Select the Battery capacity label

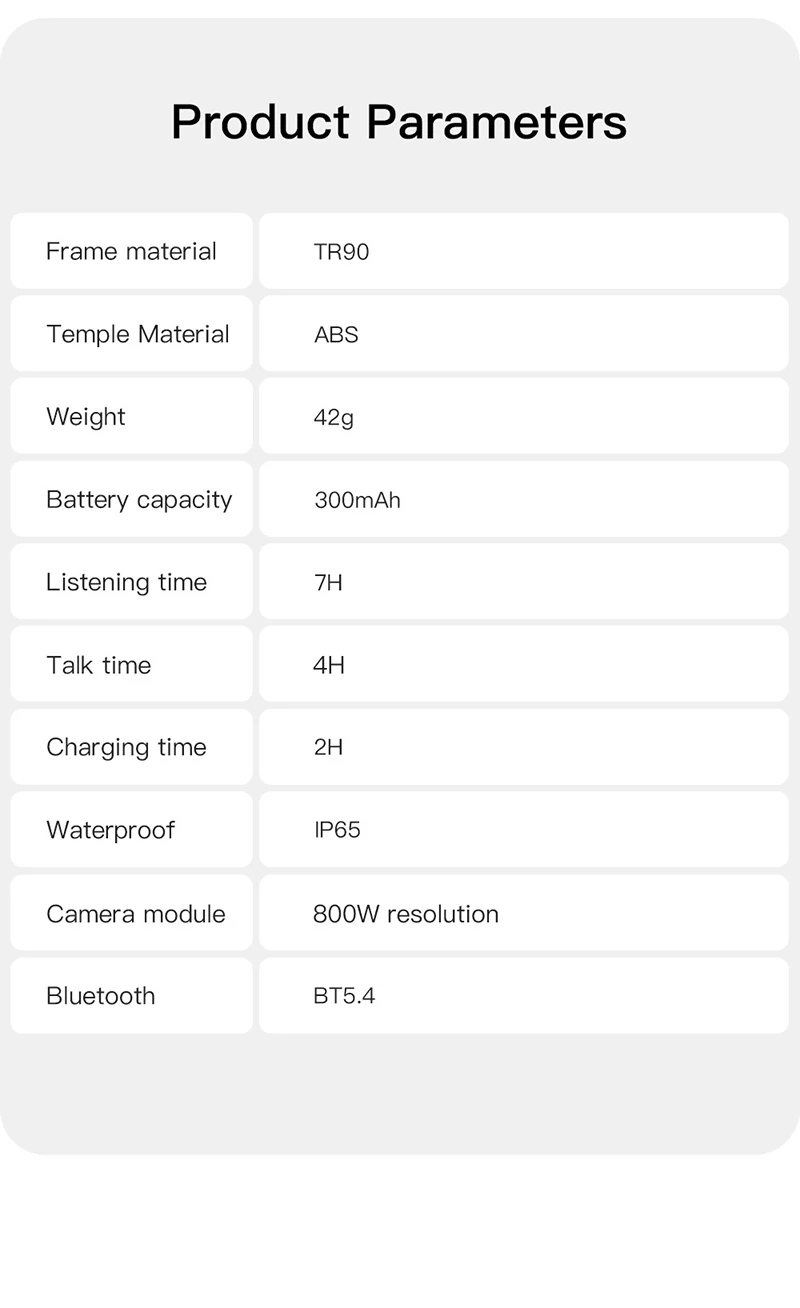pyautogui.click(x=139, y=500)
